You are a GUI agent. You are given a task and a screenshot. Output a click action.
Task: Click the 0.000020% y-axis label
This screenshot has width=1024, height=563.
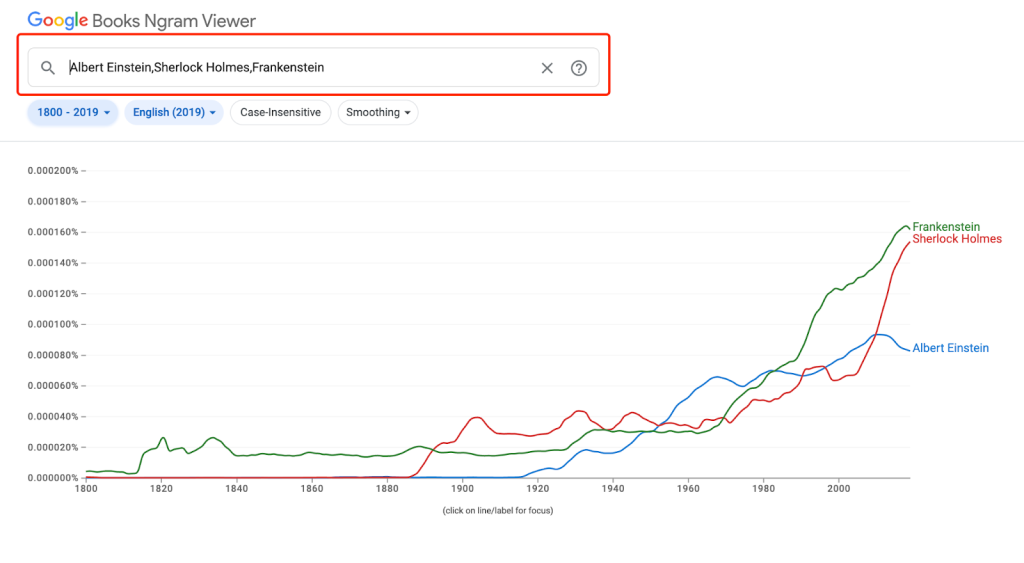(53, 447)
